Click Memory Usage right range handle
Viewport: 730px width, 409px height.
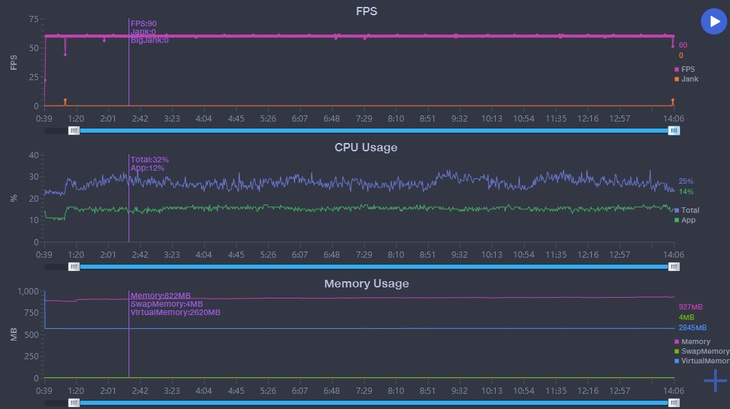[675, 402]
